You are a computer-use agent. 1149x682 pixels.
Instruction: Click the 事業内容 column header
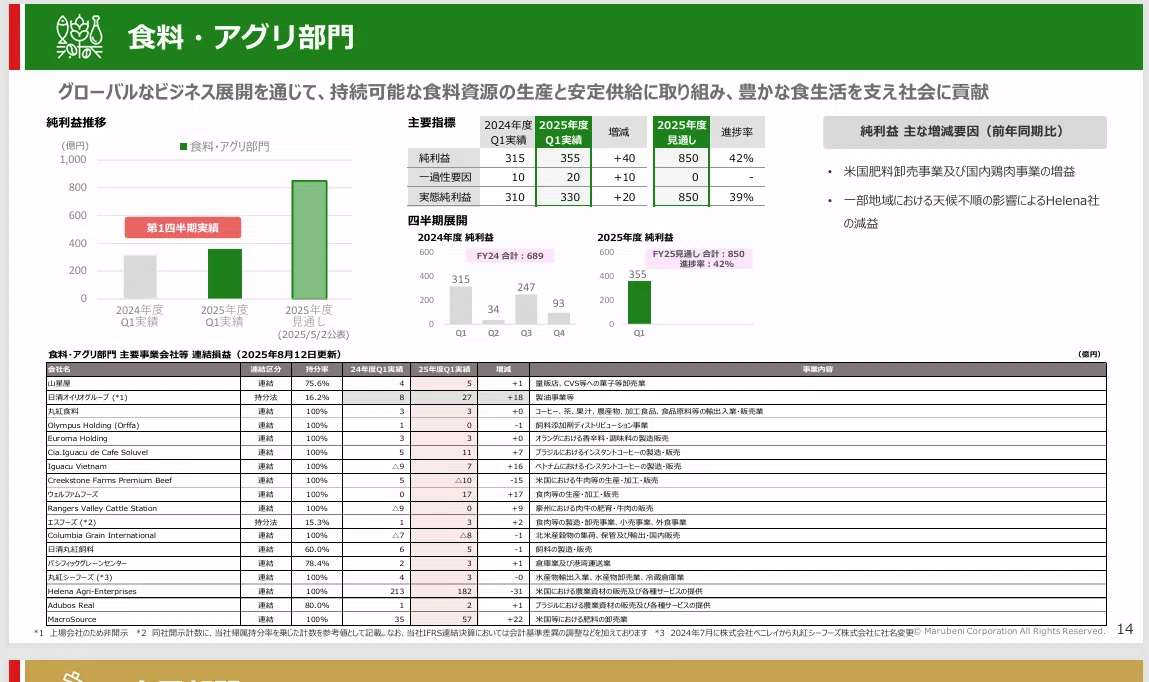(x=818, y=369)
